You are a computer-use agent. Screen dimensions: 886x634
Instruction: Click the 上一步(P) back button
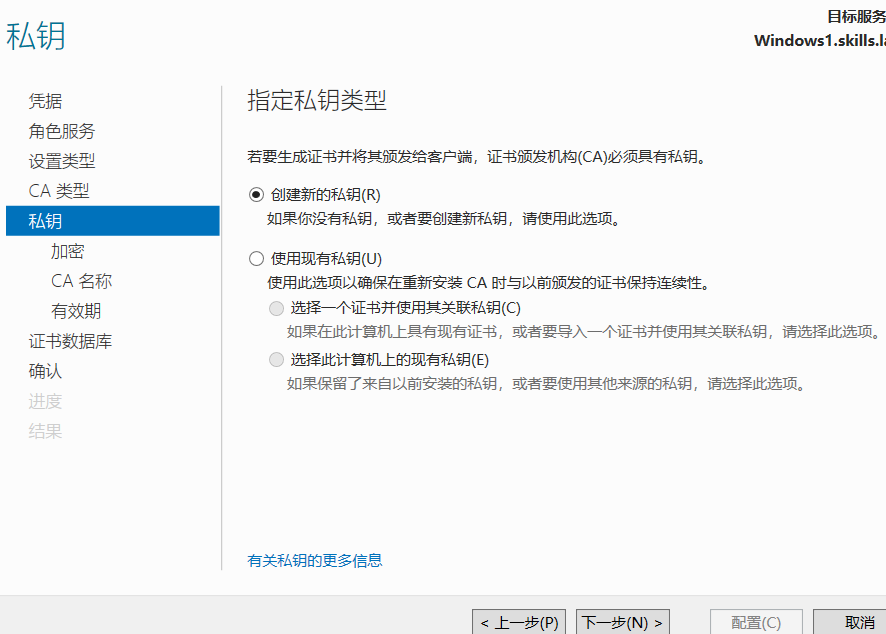point(519,622)
